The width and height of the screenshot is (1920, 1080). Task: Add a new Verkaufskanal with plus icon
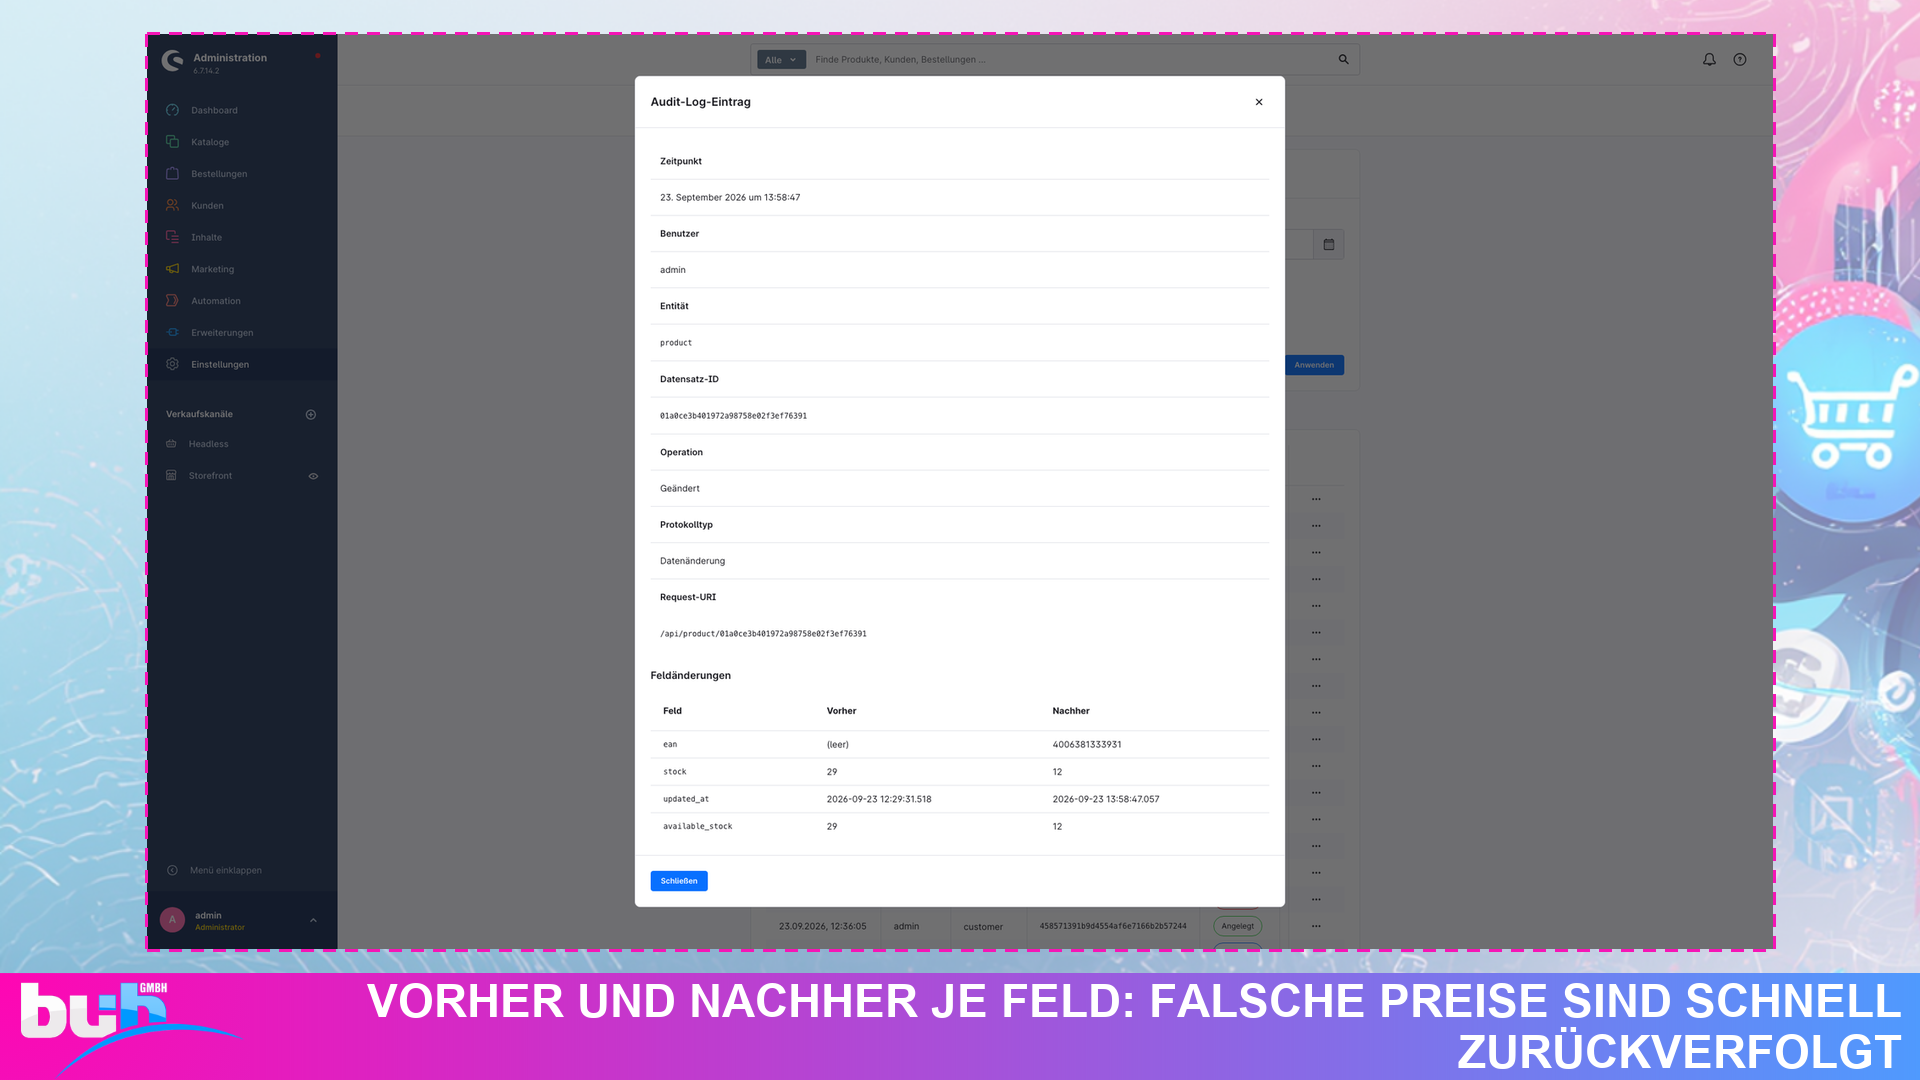pyautogui.click(x=311, y=414)
